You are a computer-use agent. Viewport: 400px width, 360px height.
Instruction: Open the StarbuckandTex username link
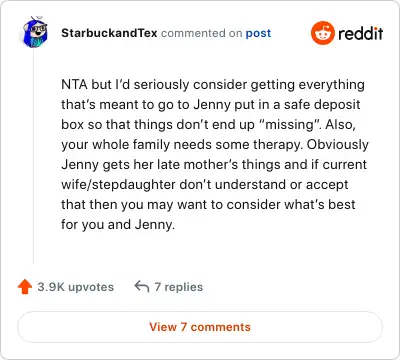pos(109,33)
